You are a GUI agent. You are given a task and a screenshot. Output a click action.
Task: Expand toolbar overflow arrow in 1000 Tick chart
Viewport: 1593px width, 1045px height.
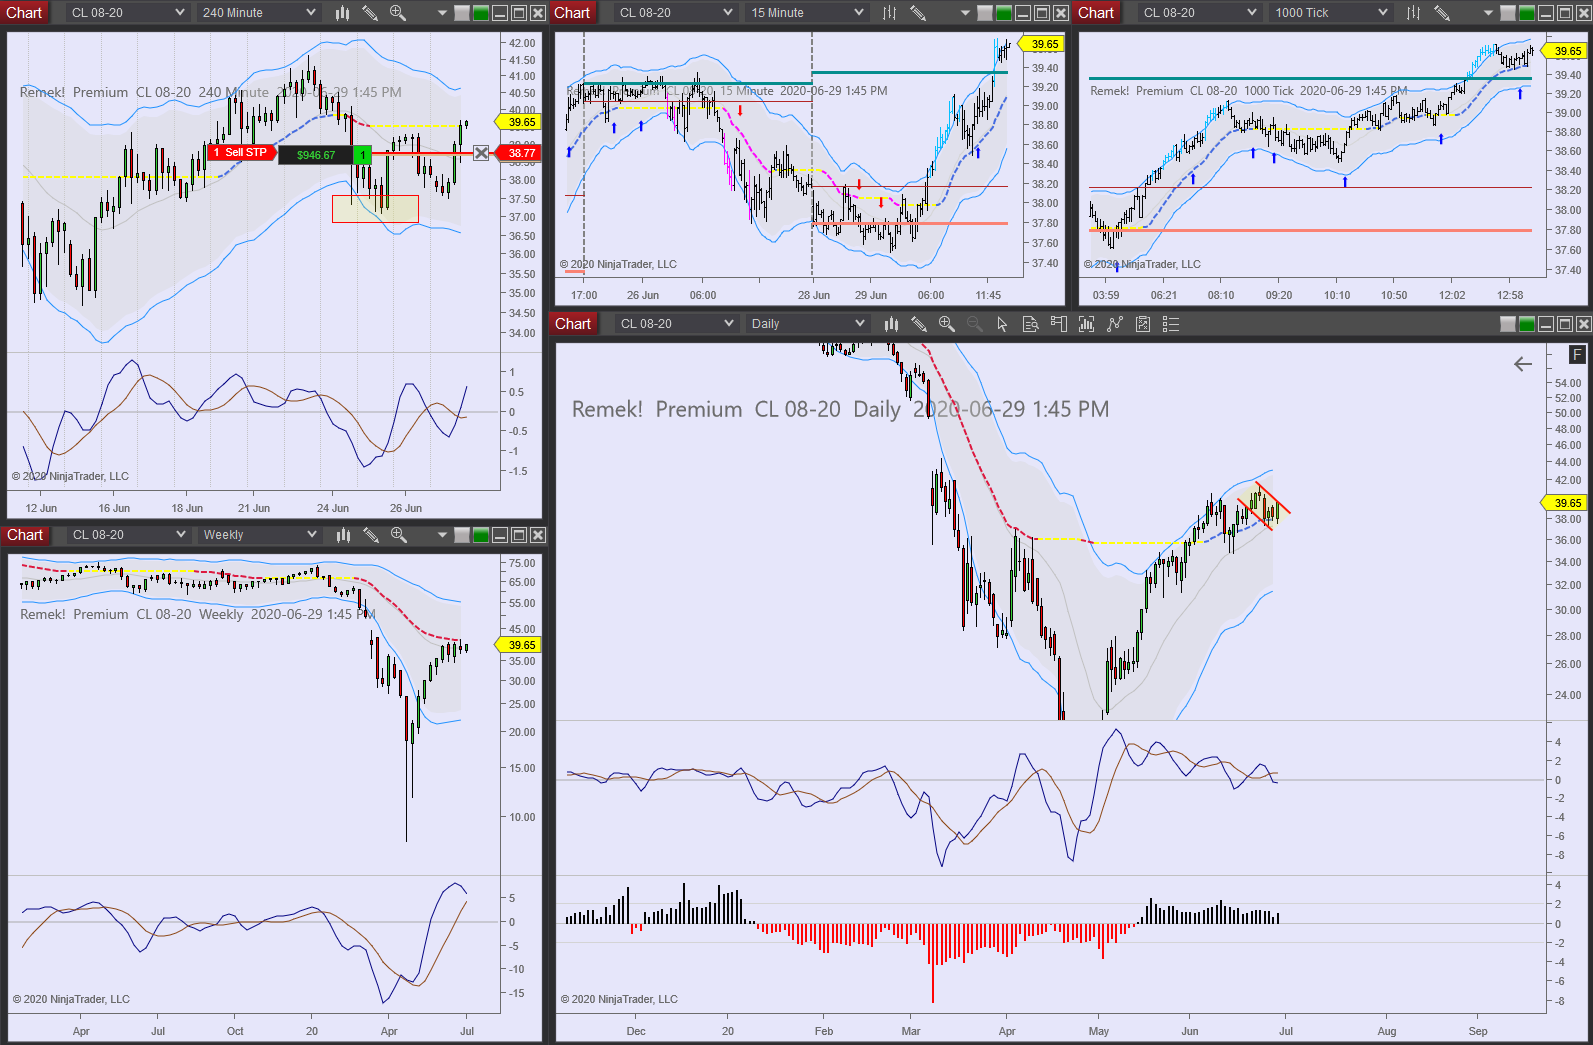(1488, 14)
